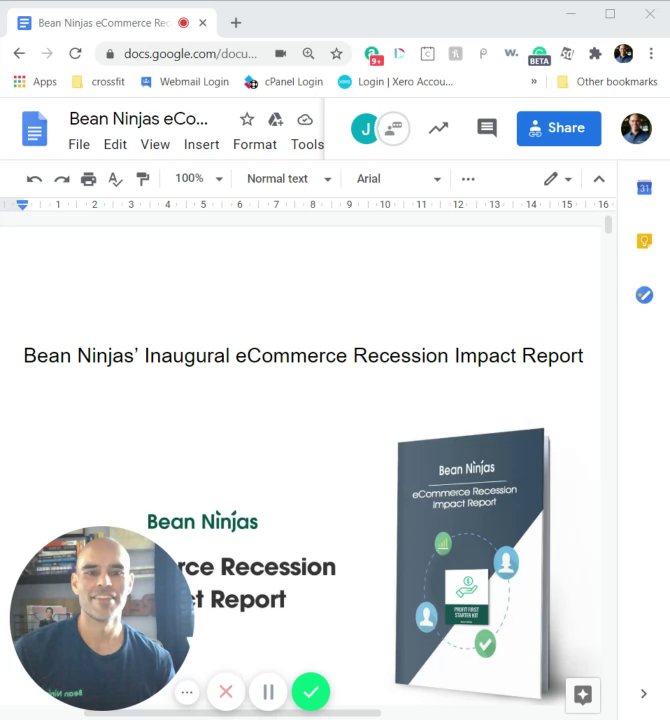670x720 pixels.
Task: Reload the current page
Action: pyautogui.click(x=75, y=54)
